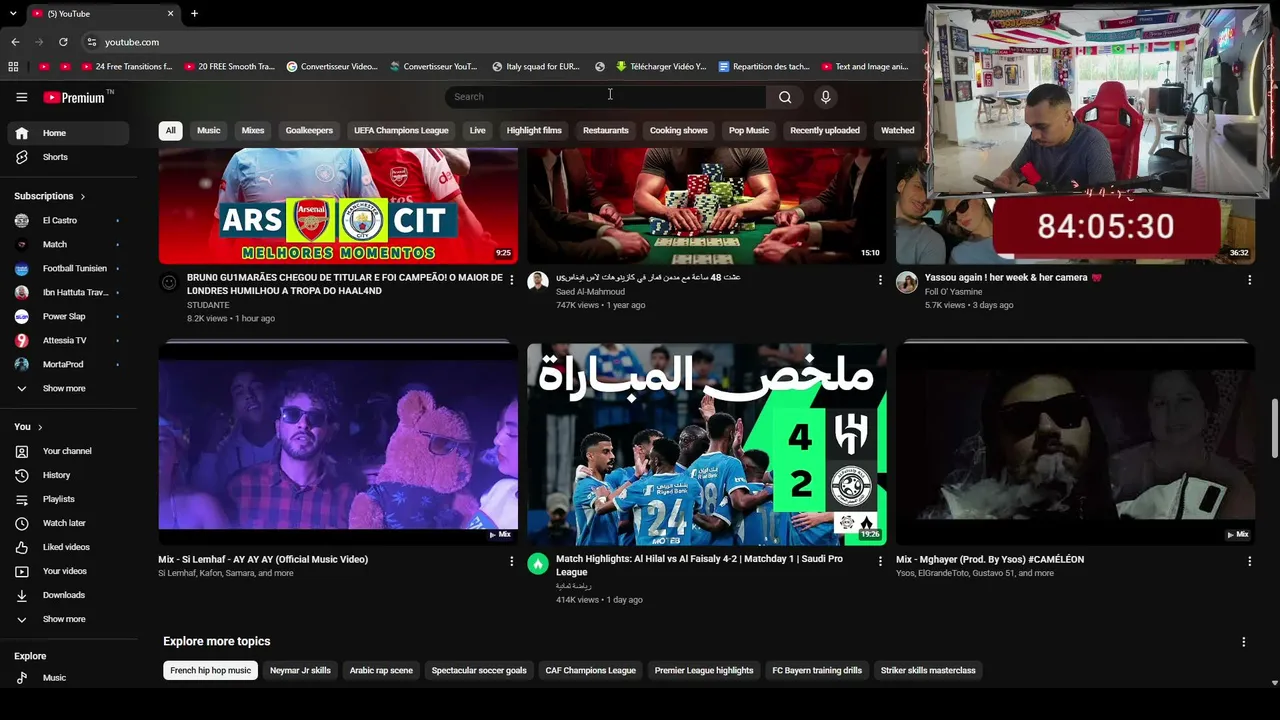
Task: Select the Cooking shows filter chip
Action: (678, 130)
